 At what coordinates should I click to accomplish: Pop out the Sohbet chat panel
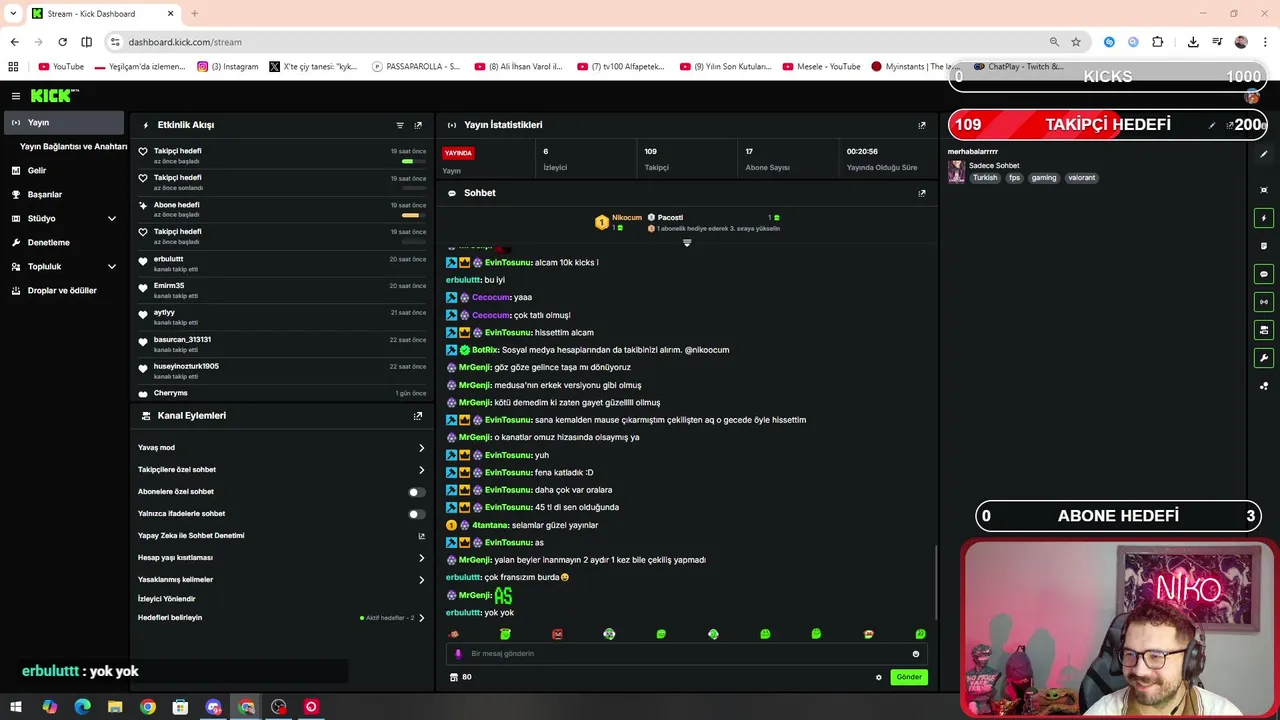922,193
